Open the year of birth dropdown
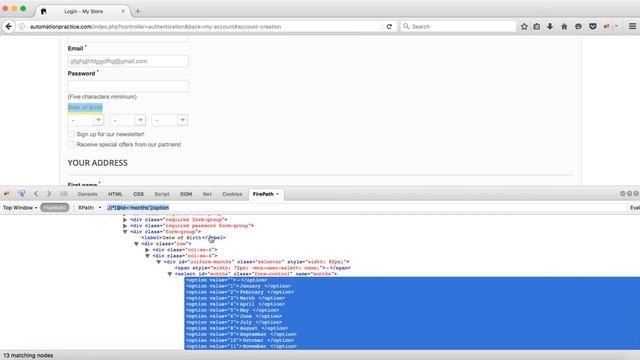This screenshot has height=360, width=640. click(170, 120)
